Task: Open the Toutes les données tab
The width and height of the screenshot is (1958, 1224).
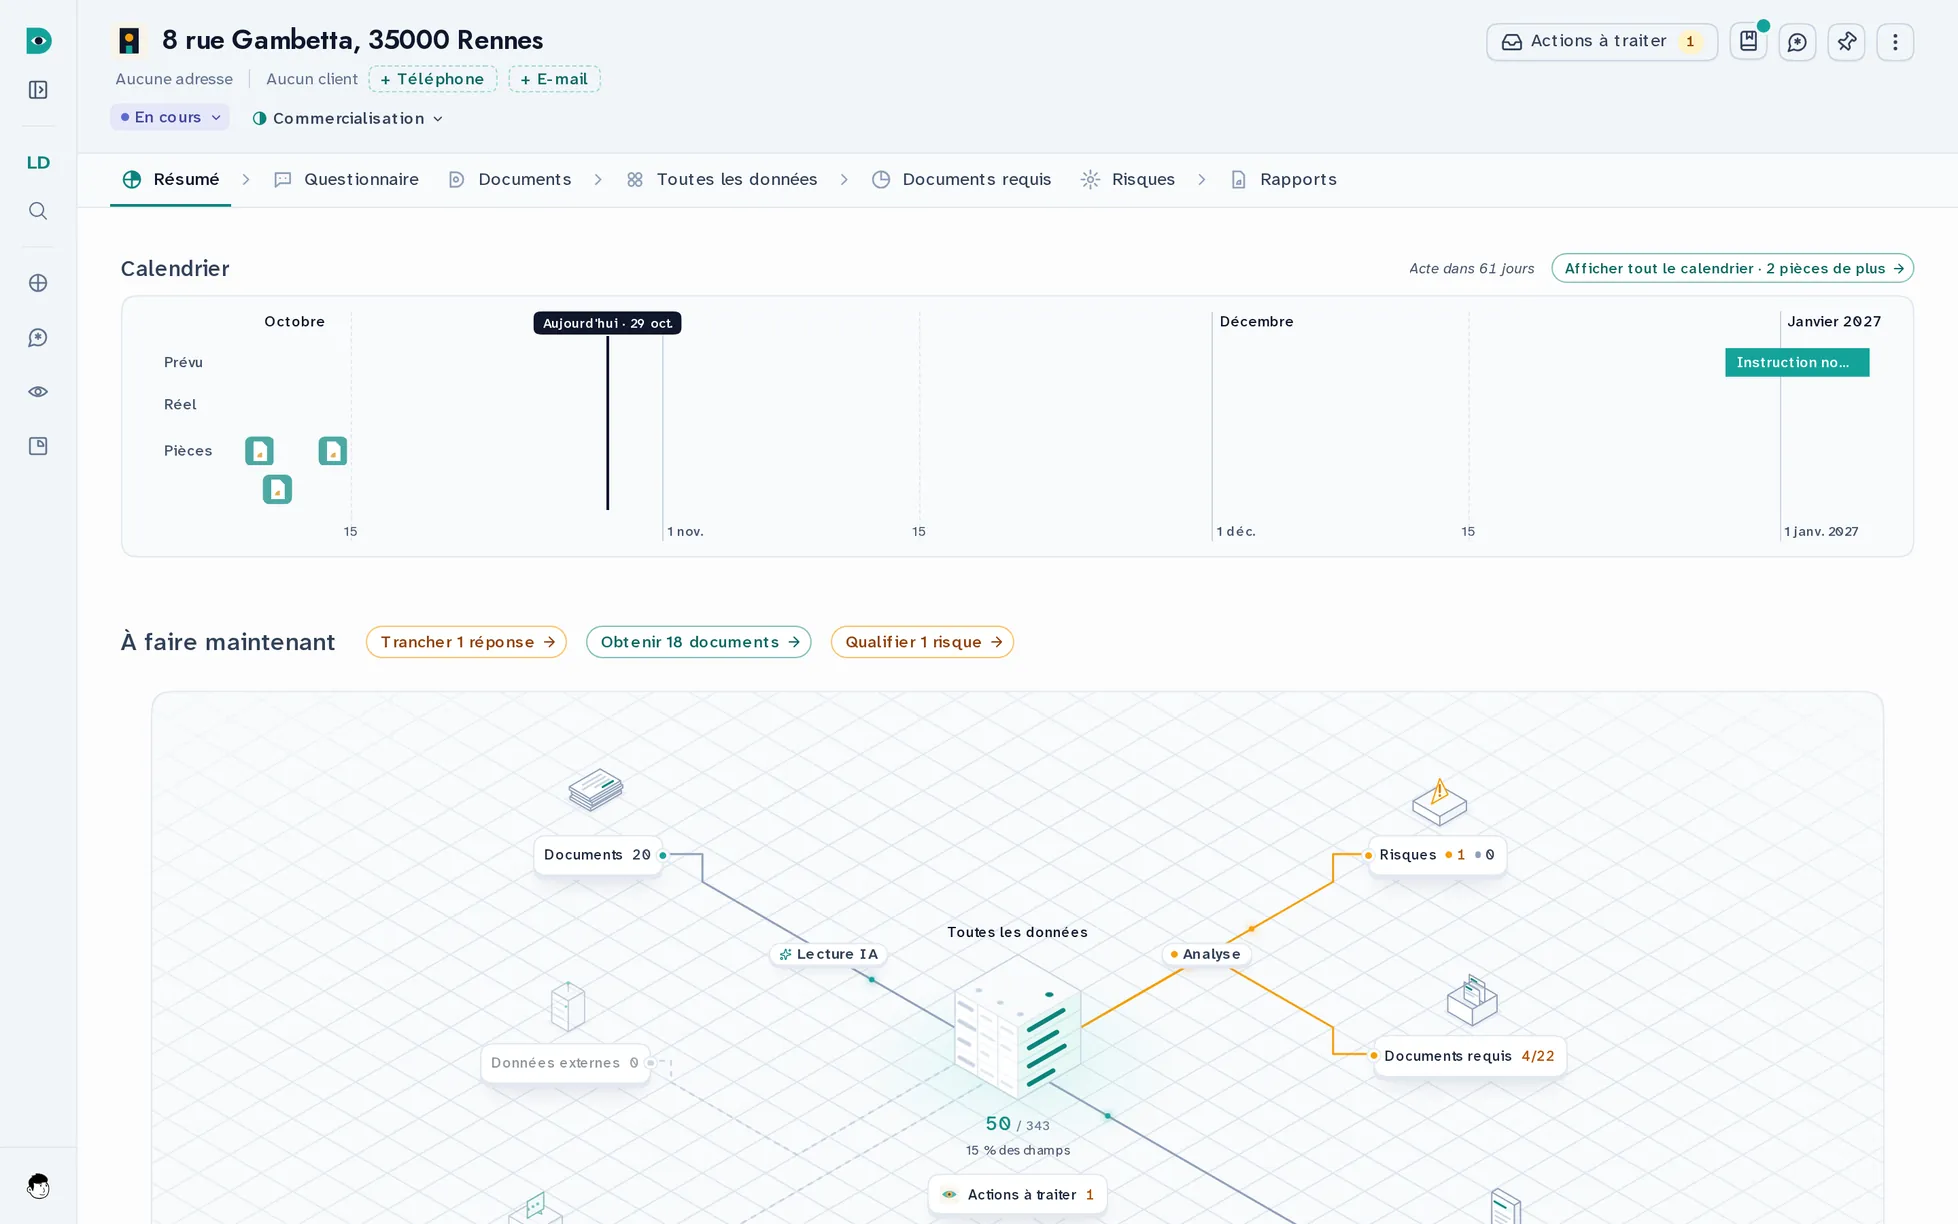Action: point(722,179)
